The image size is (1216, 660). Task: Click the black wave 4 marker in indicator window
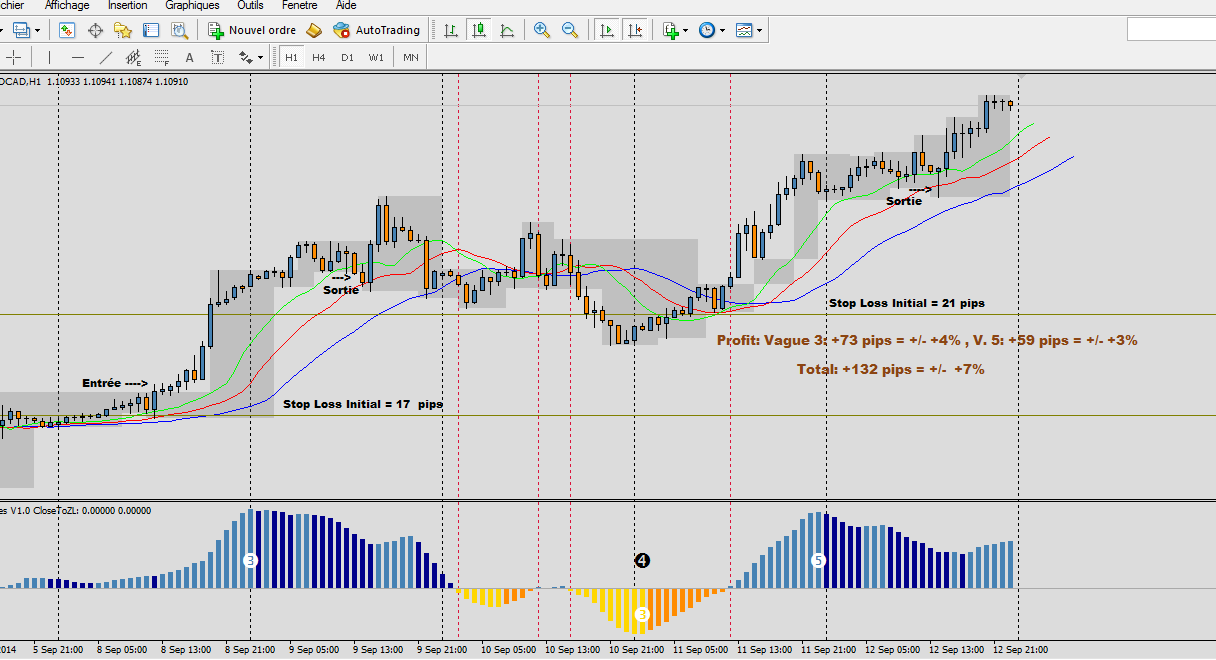(642, 561)
